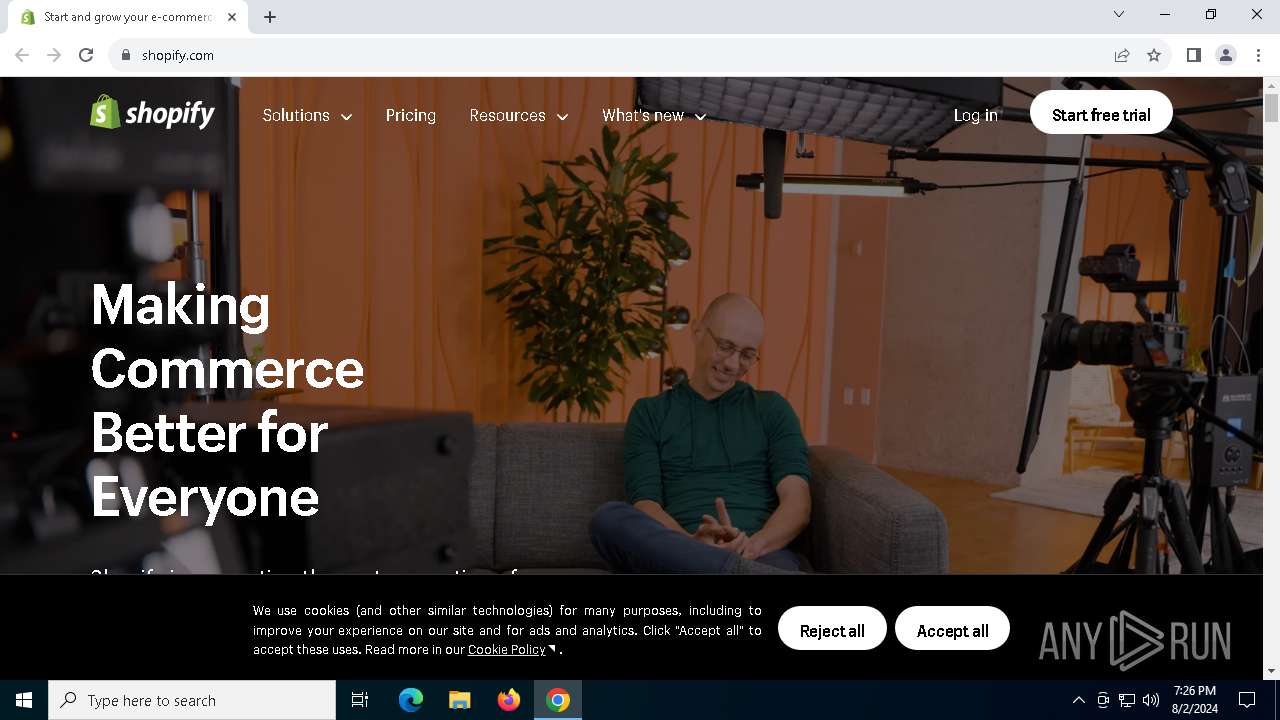This screenshot has width=1280, height=720.
Task: Click the taskbar search box
Action: point(192,700)
